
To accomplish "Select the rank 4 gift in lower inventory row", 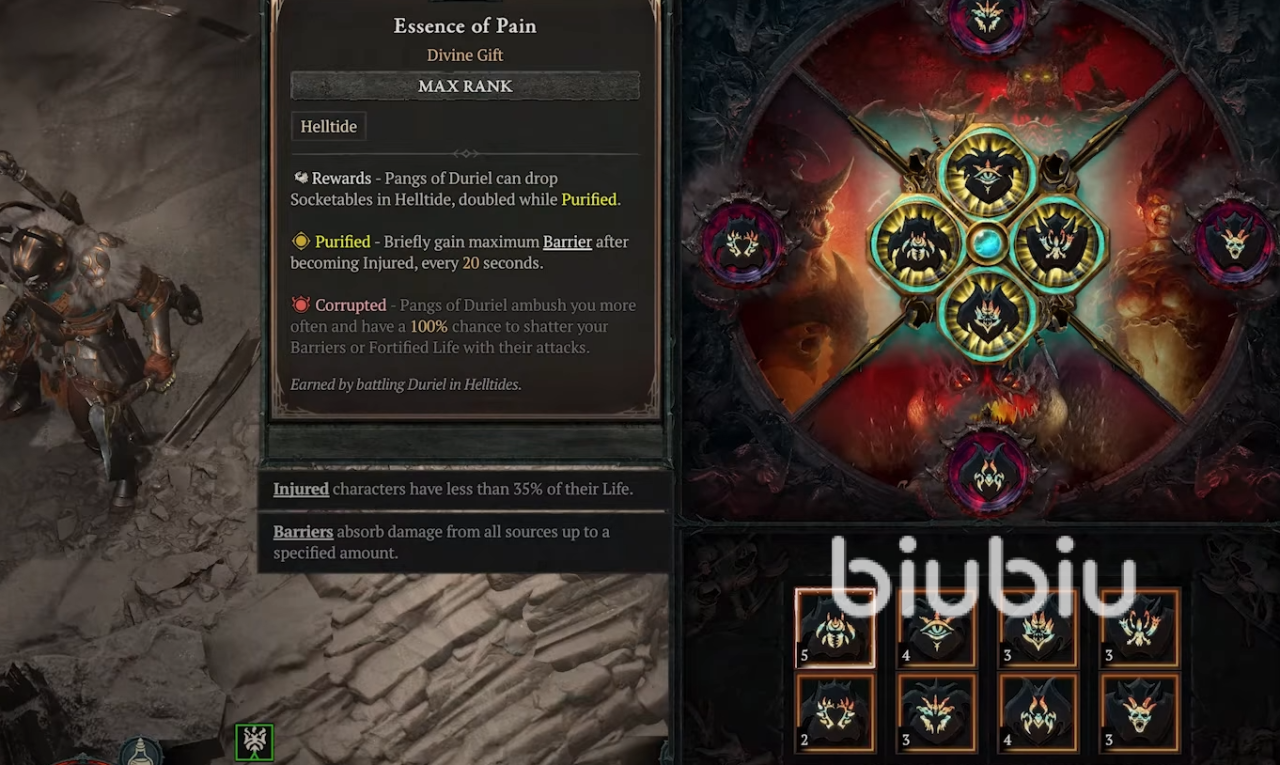I will point(1037,713).
